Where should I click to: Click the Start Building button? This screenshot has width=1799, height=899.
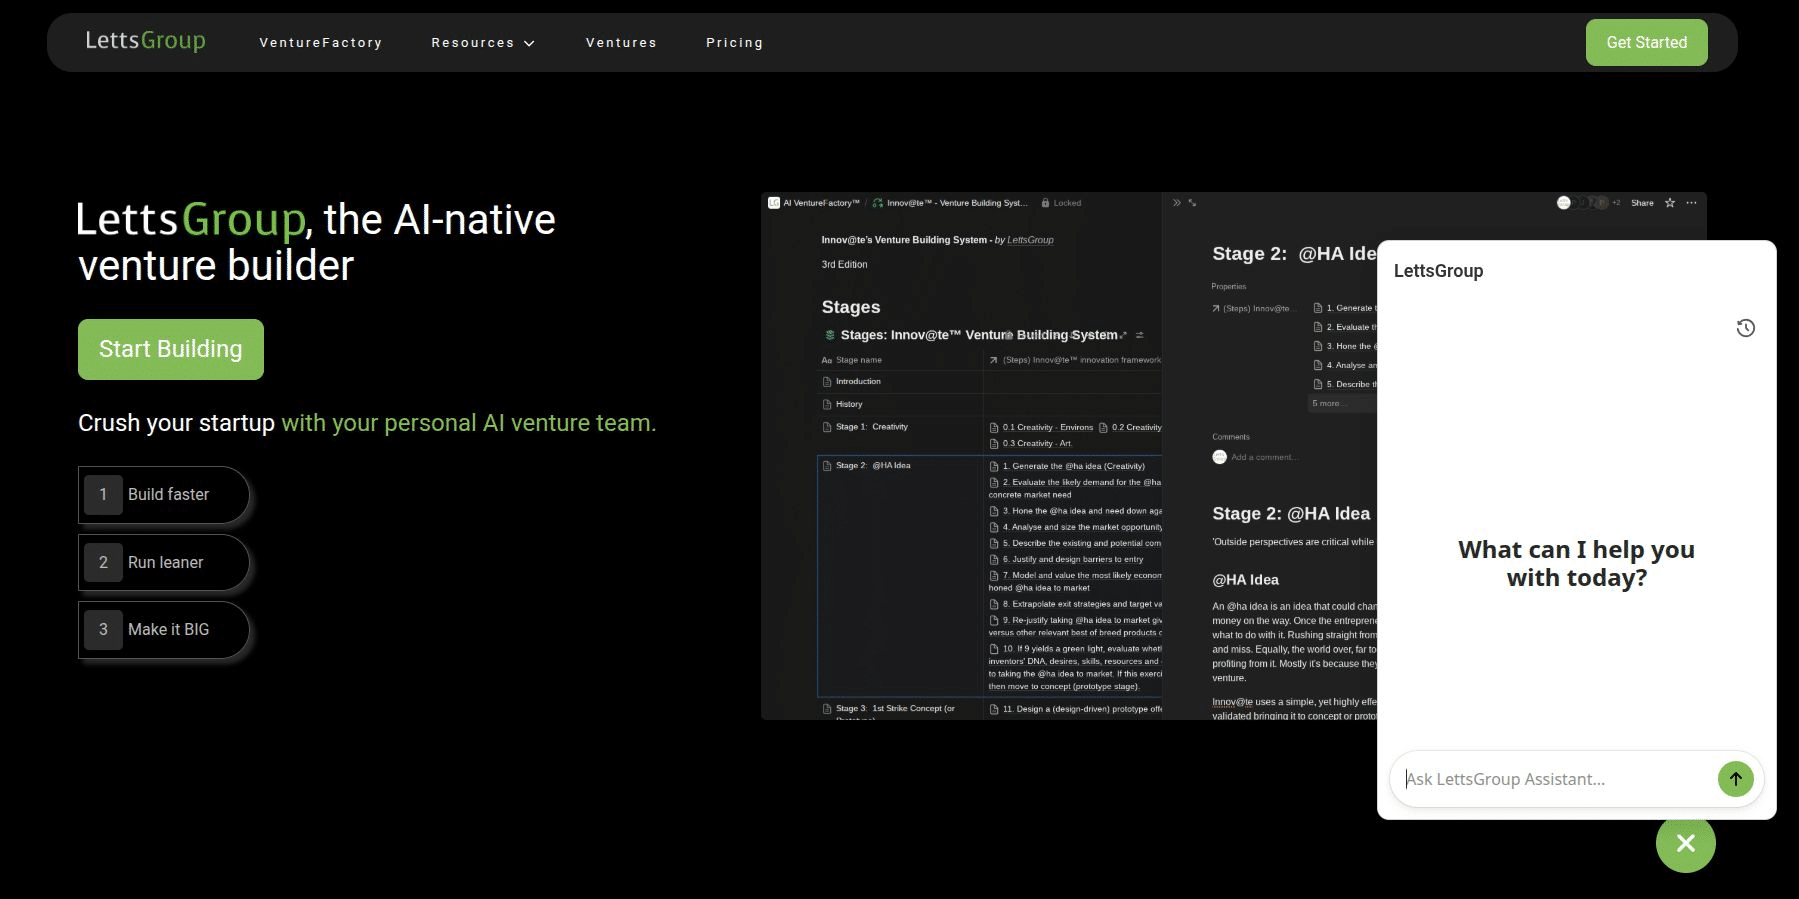point(171,349)
